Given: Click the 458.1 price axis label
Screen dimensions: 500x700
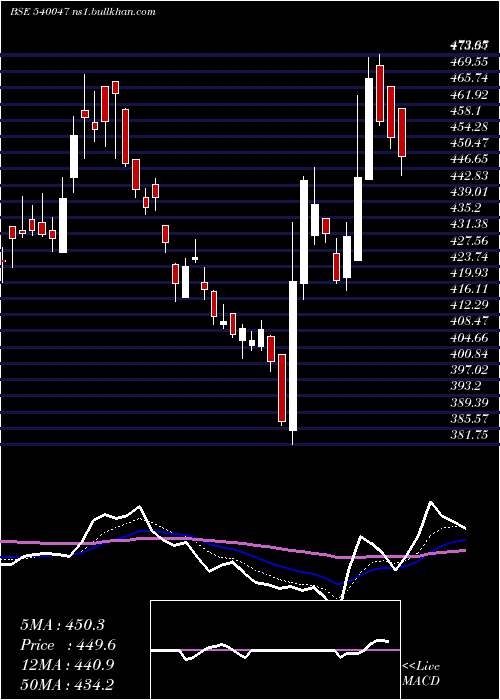Looking at the screenshot, I should tap(466, 111).
